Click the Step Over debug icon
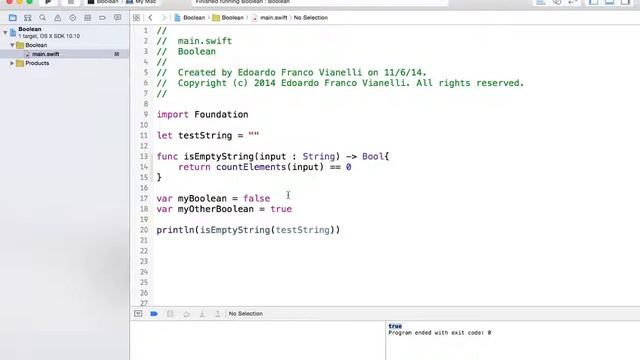This screenshot has height=360, width=640. coord(186,313)
